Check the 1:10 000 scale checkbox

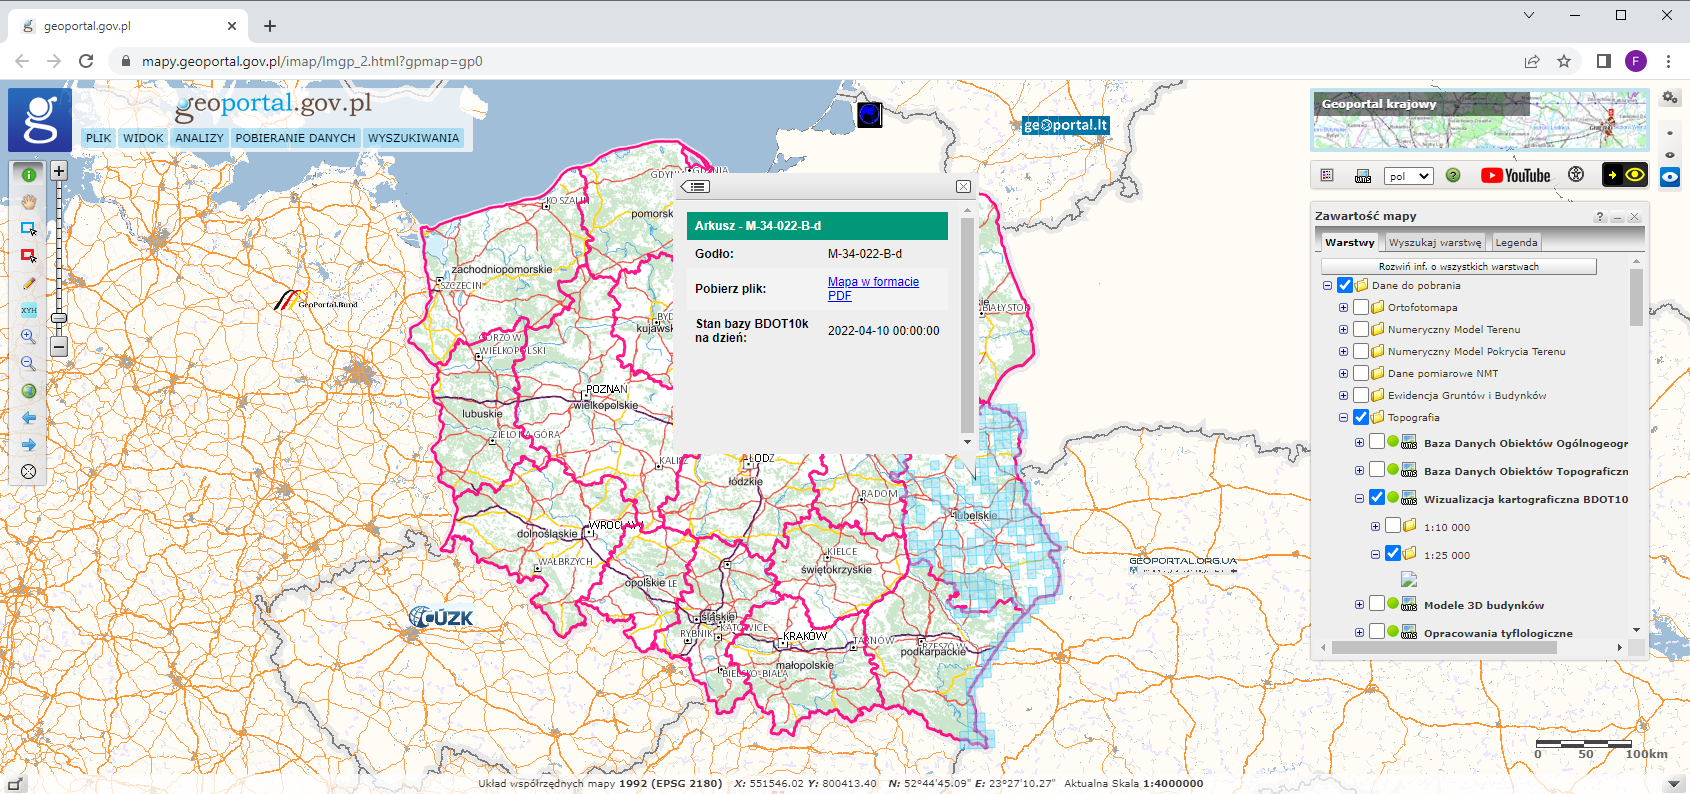(x=1393, y=526)
